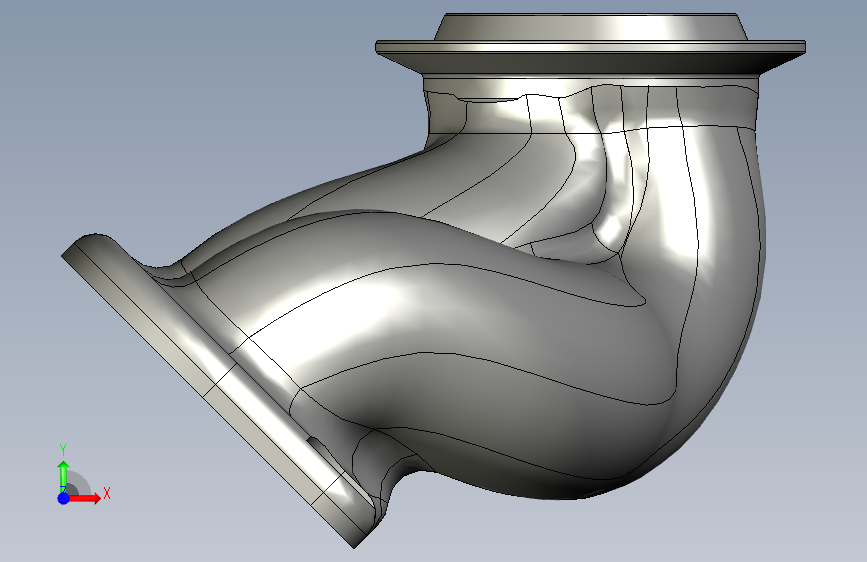Click the red X axis arrow of the triad
This screenshot has height=562, width=867.
click(85, 498)
